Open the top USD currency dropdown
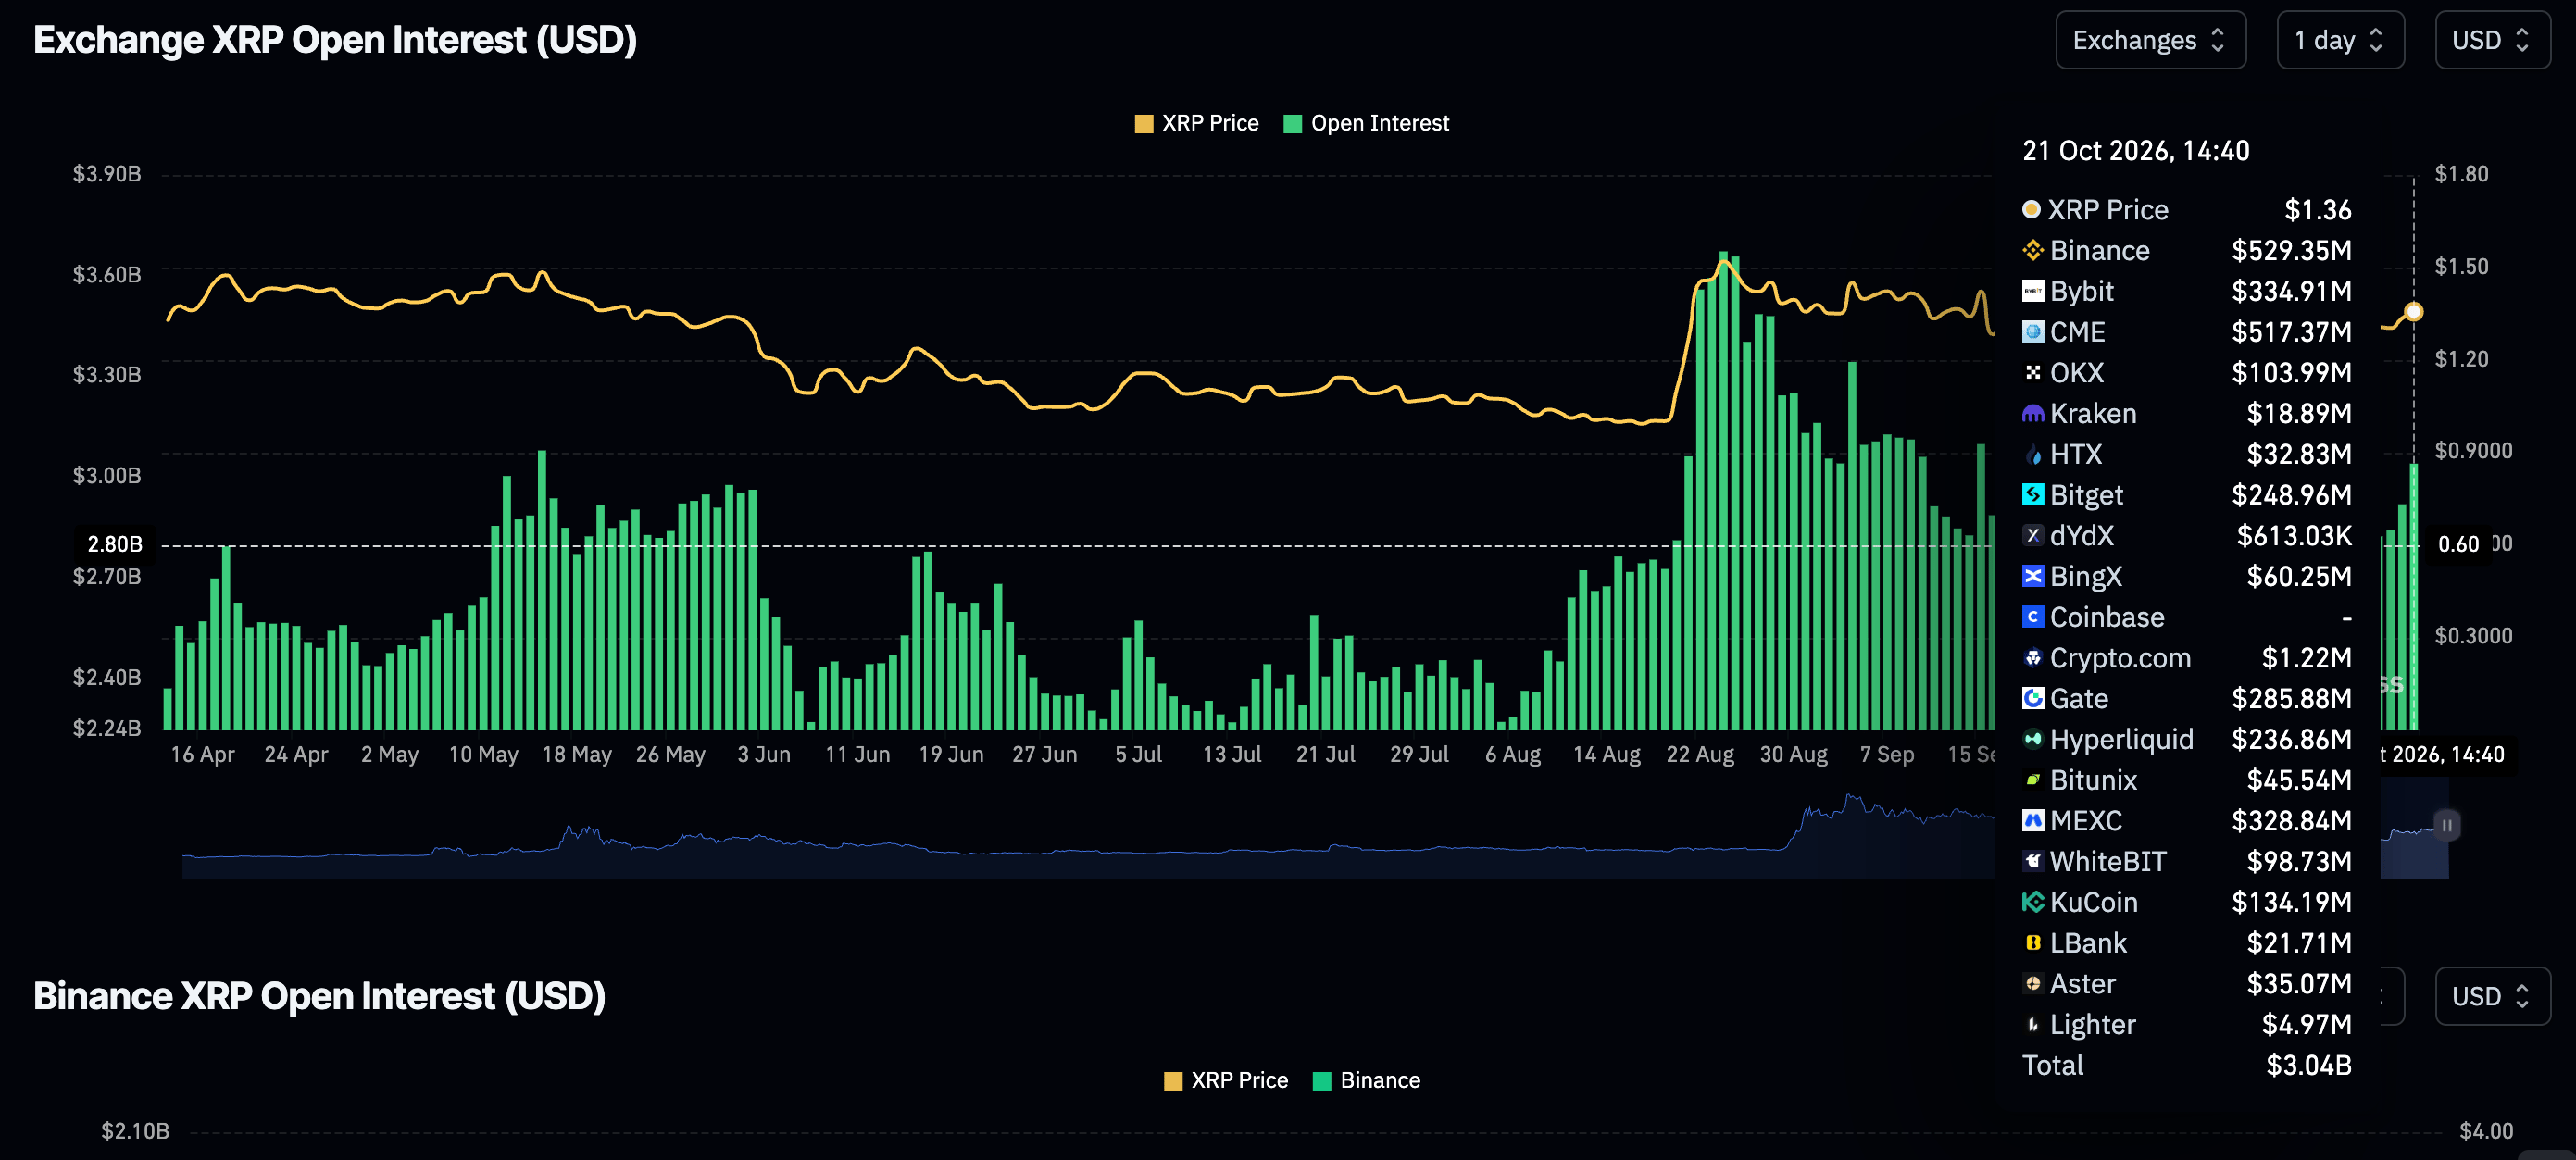 2492,40
